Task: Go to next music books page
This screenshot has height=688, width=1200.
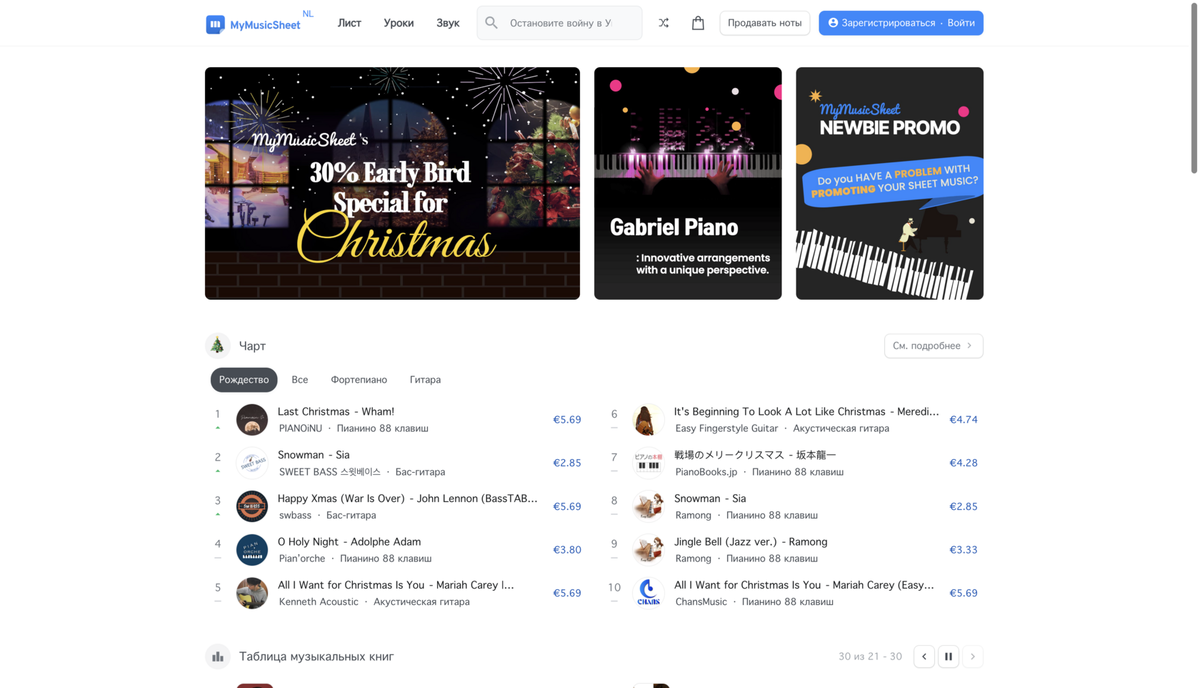Action: (x=973, y=657)
